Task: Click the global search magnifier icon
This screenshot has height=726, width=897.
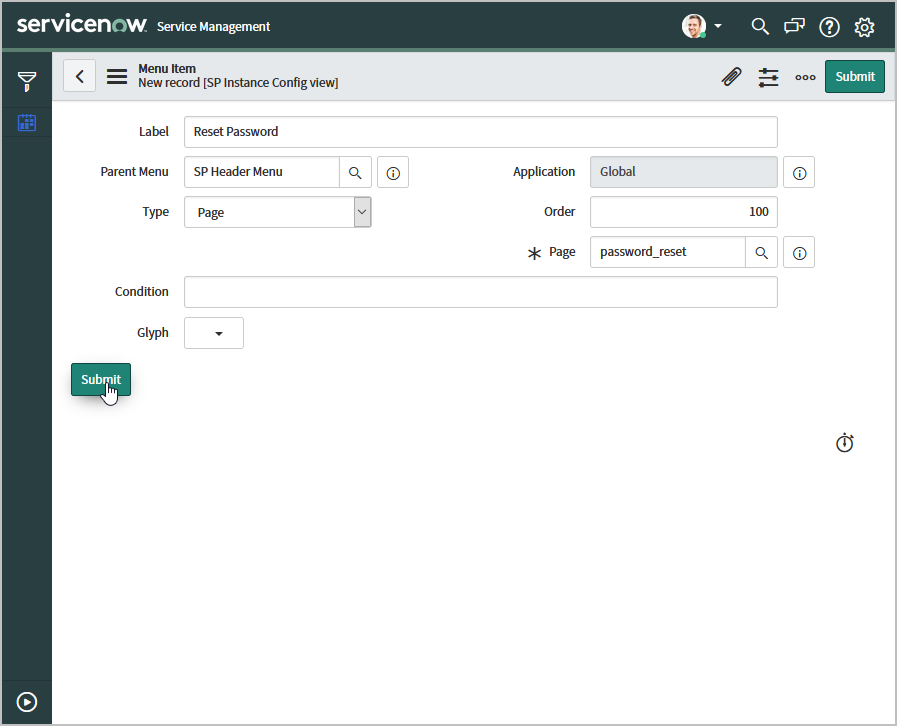Action: 760,26
